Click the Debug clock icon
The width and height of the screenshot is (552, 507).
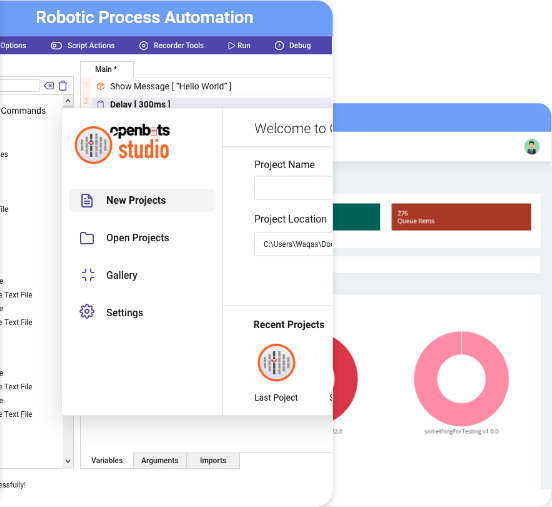click(x=279, y=45)
